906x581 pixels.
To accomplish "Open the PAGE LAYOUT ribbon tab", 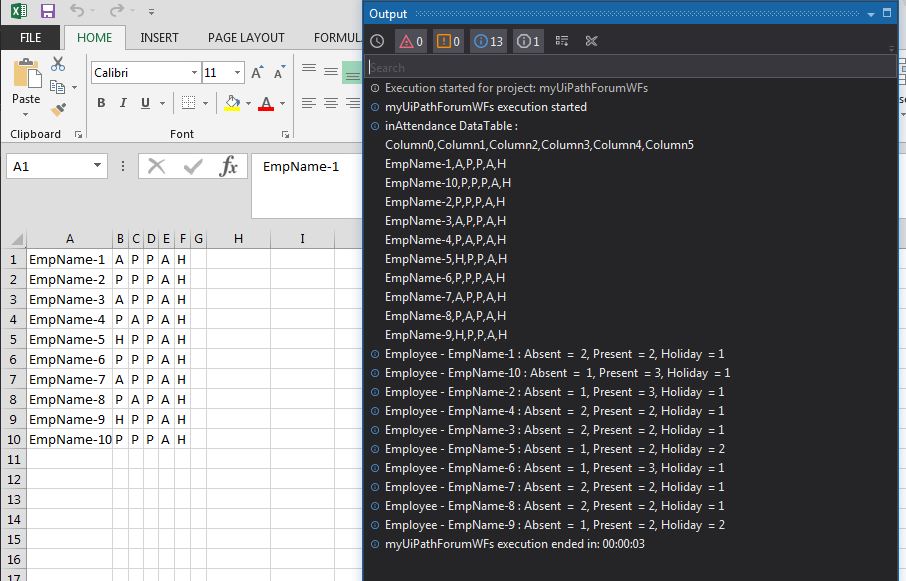I will 246,38.
